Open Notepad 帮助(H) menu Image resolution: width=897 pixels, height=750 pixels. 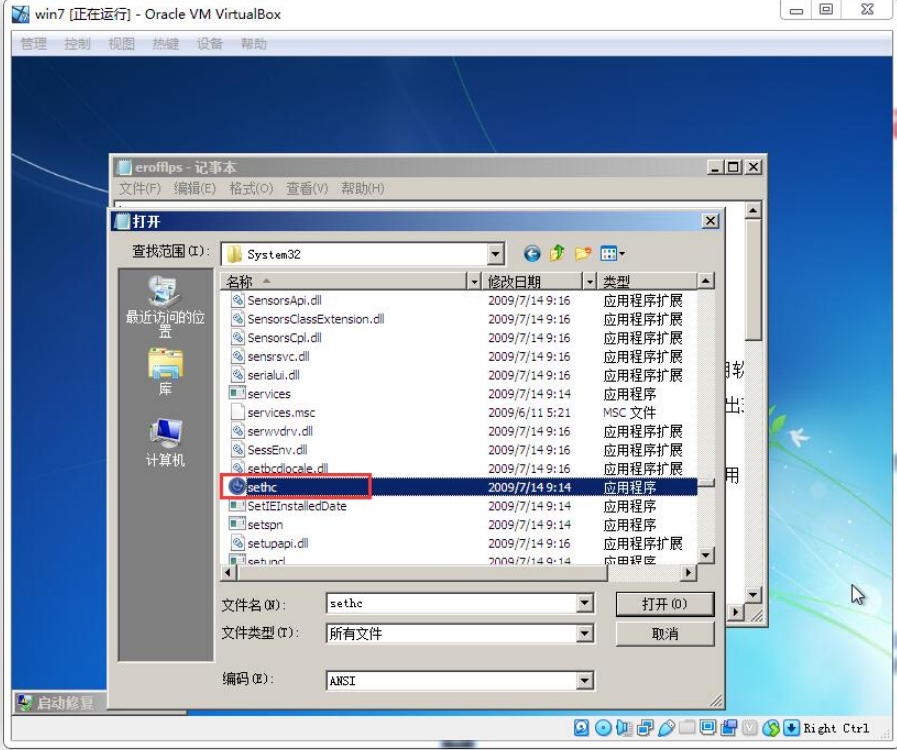tap(363, 188)
